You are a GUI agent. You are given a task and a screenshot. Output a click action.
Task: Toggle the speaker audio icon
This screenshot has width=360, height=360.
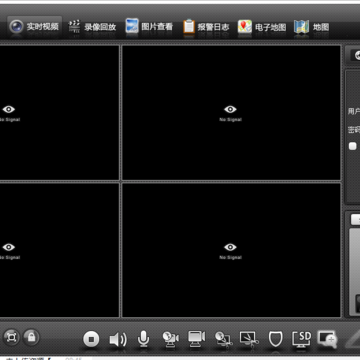(x=118, y=339)
